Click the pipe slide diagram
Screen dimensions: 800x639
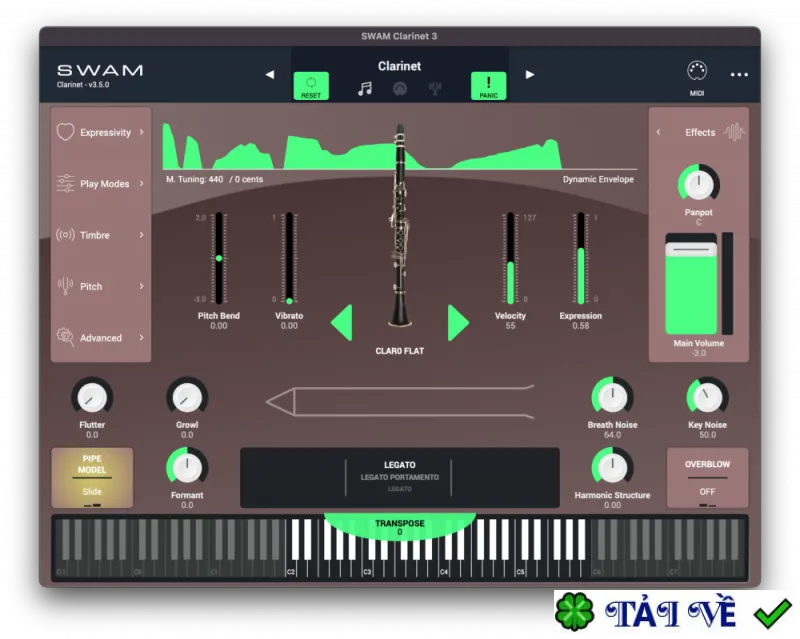pos(400,402)
